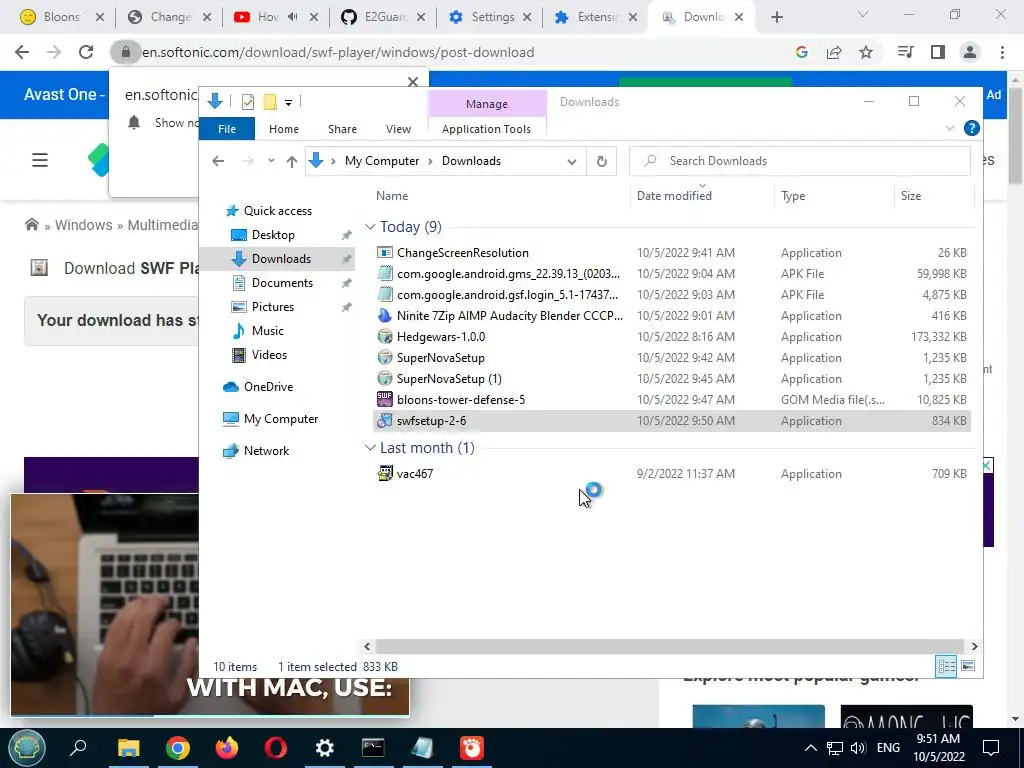Select the SuperNovaSetup (1) file
This screenshot has width=1024, height=768.
449,379
